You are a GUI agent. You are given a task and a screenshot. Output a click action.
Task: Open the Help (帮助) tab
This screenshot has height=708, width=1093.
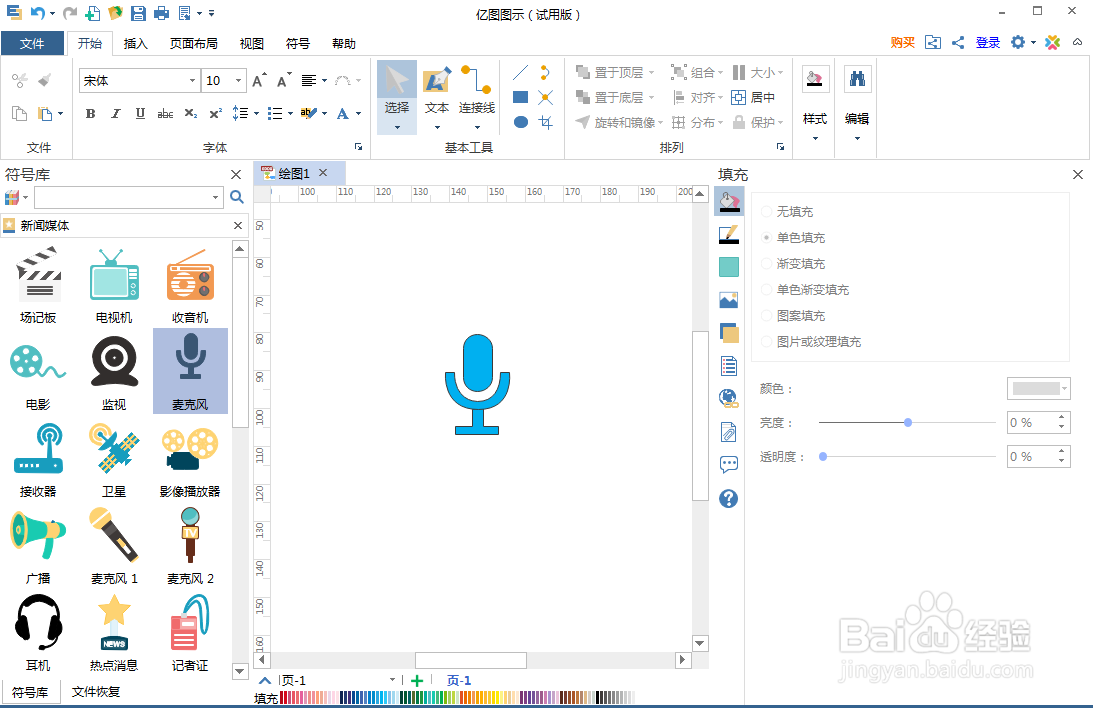point(344,43)
